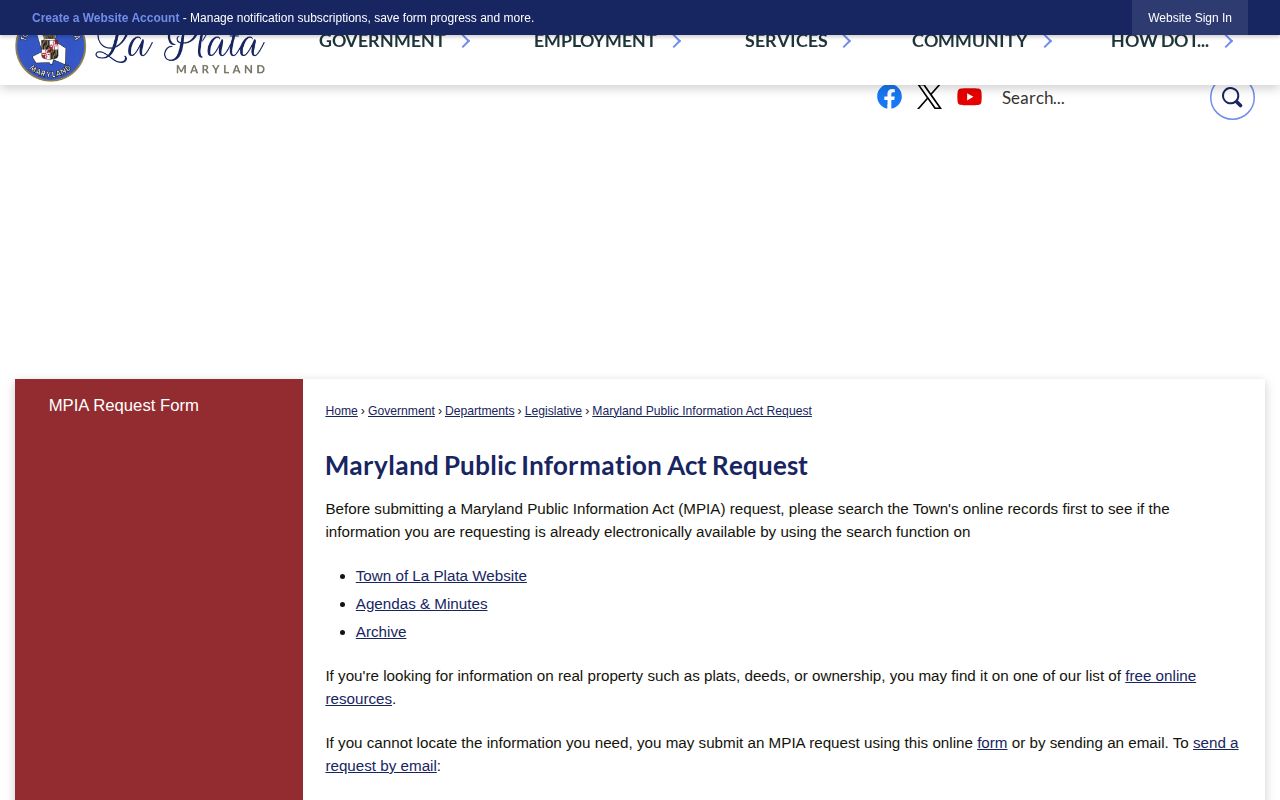Image resolution: width=1280 pixels, height=800 pixels.
Task: Click the send a request by email link
Action: (x=1215, y=743)
